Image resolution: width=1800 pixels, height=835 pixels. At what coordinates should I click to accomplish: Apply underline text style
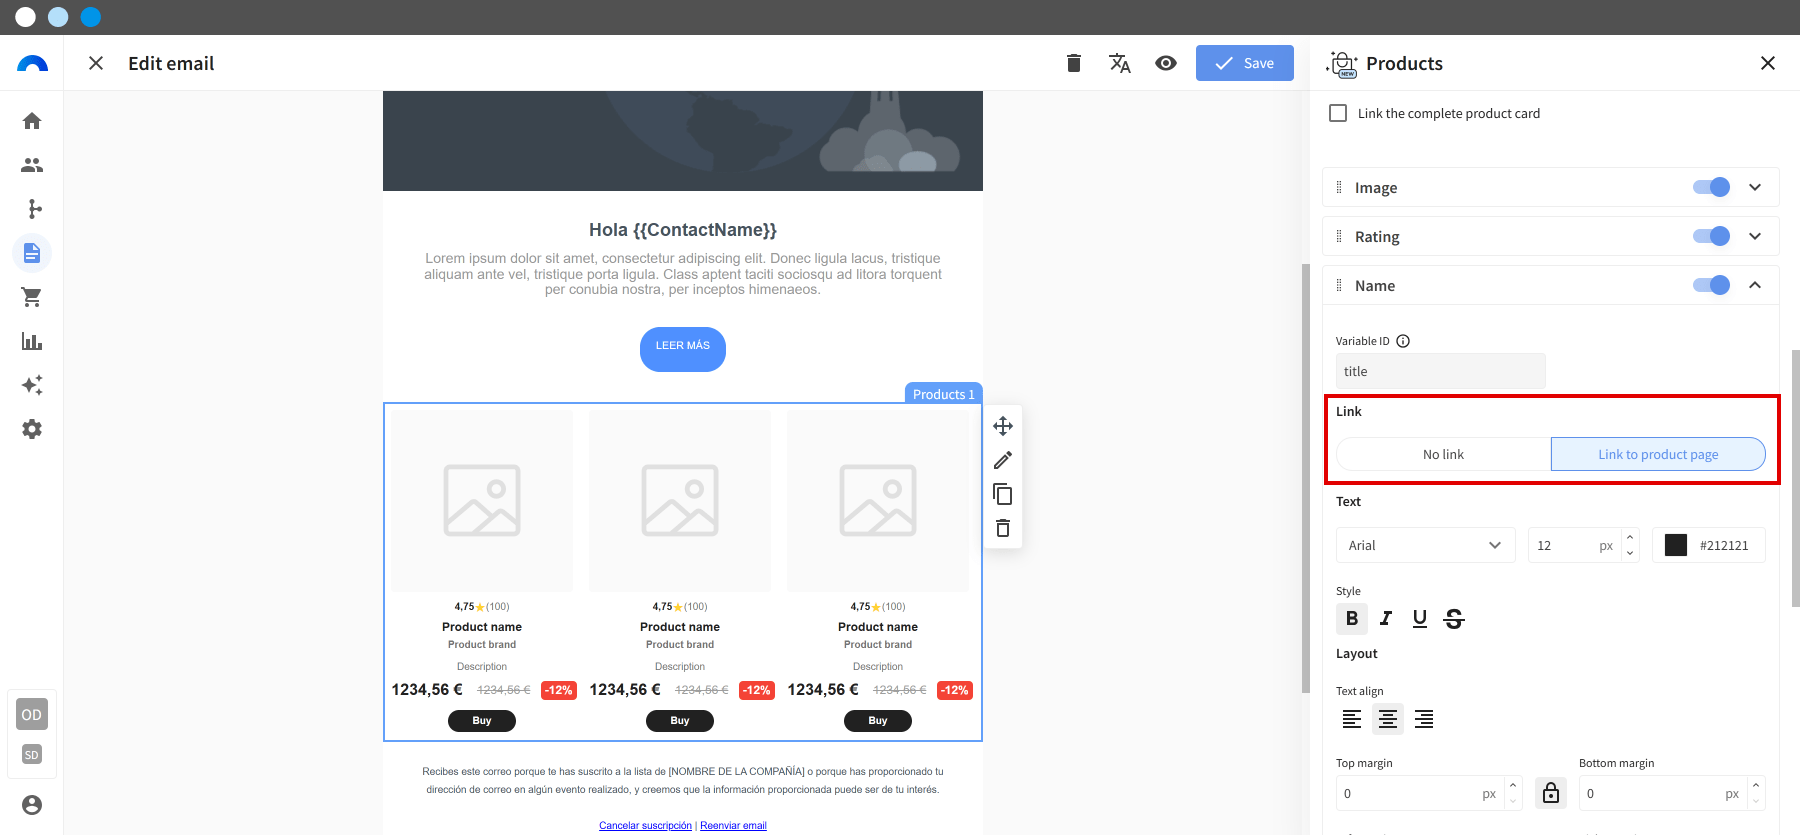coord(1420,619)
